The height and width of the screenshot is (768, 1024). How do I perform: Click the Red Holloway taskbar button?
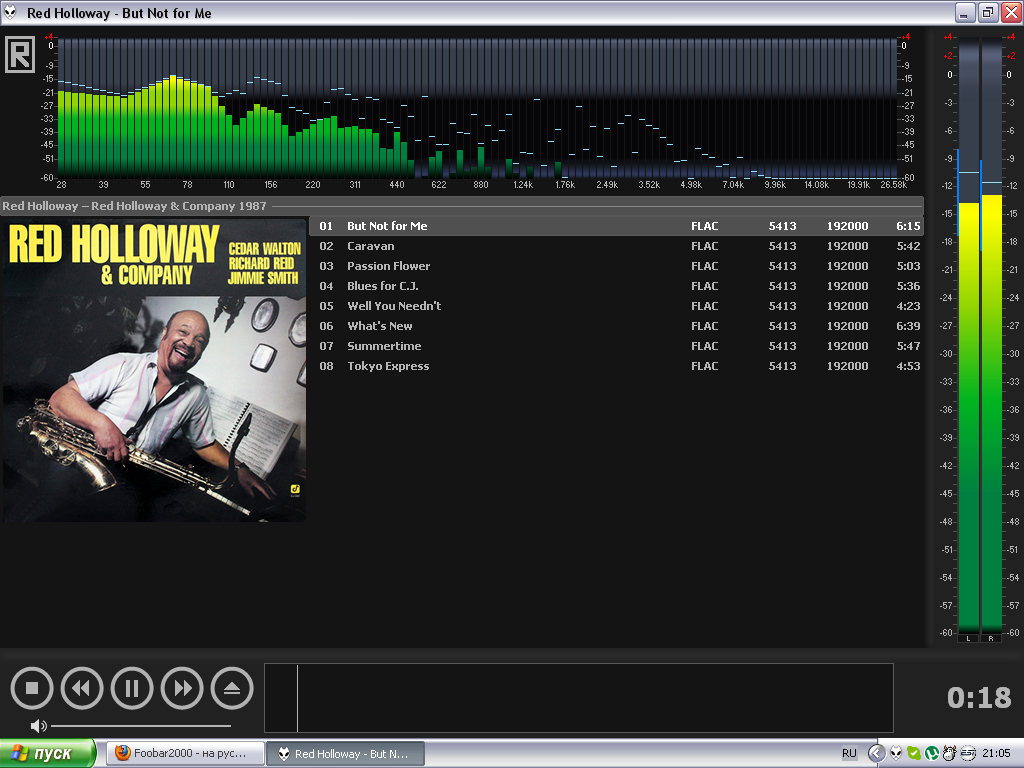point(347,754)
